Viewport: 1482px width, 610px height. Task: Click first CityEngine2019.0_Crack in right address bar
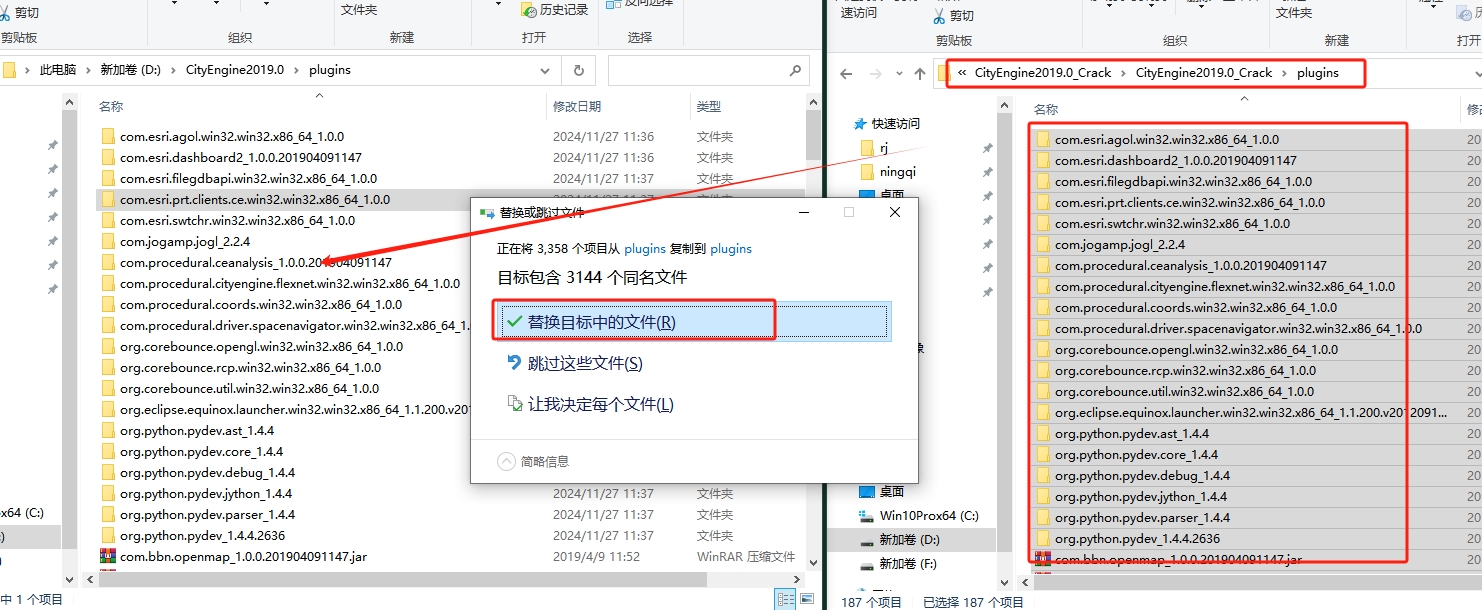1043,73
